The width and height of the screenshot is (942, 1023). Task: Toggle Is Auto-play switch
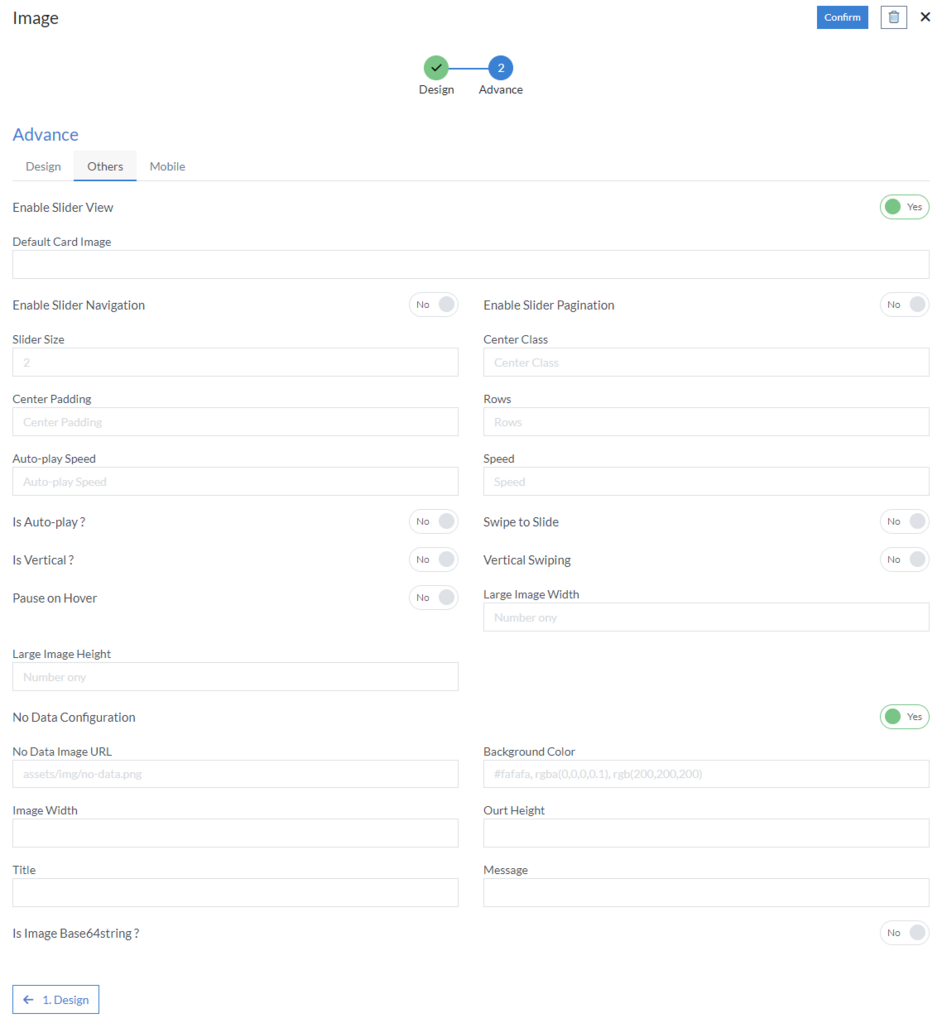point(433,522)
